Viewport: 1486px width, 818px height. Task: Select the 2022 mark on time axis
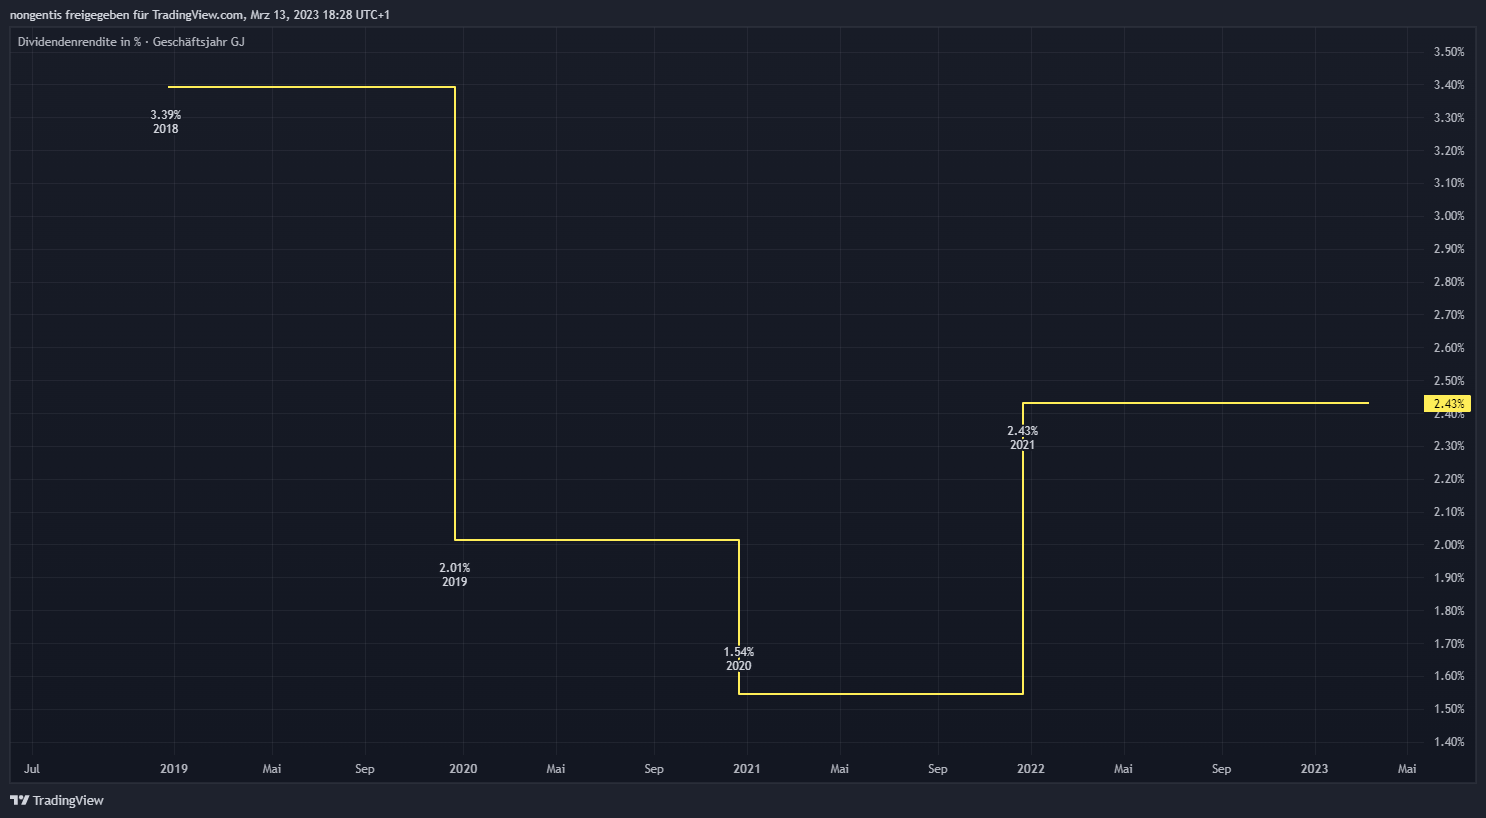(x=1030, y=769)
